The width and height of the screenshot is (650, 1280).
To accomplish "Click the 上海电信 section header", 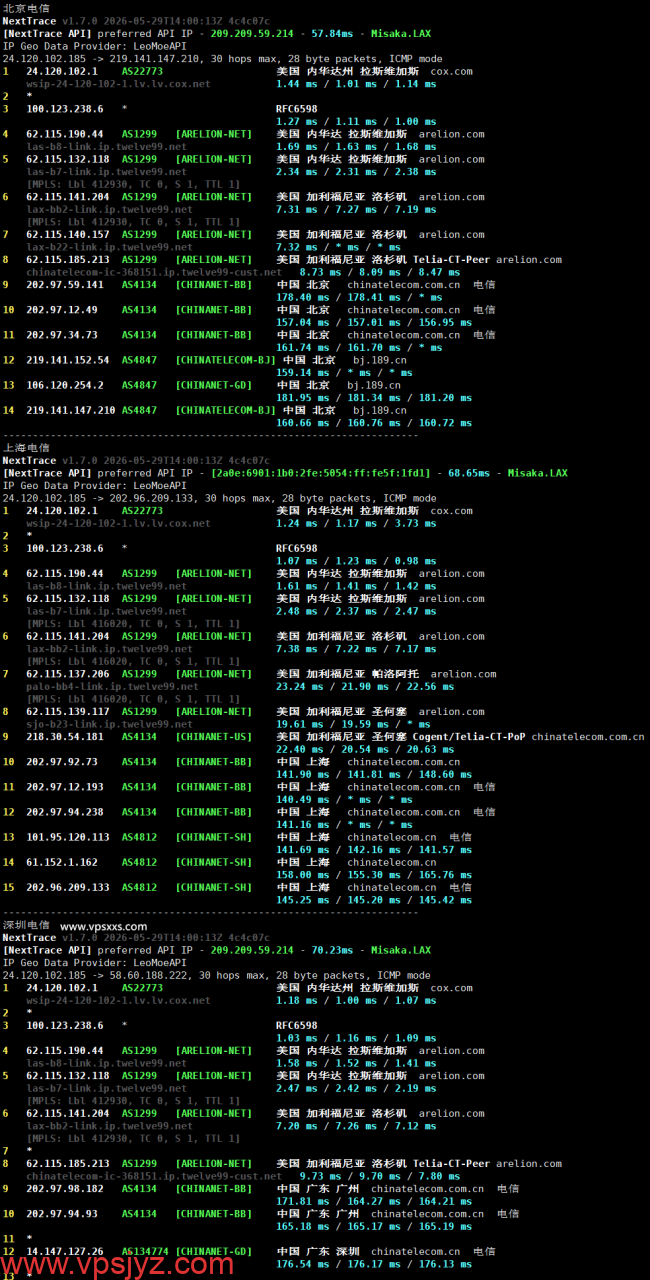I will [x=26, y=449].
